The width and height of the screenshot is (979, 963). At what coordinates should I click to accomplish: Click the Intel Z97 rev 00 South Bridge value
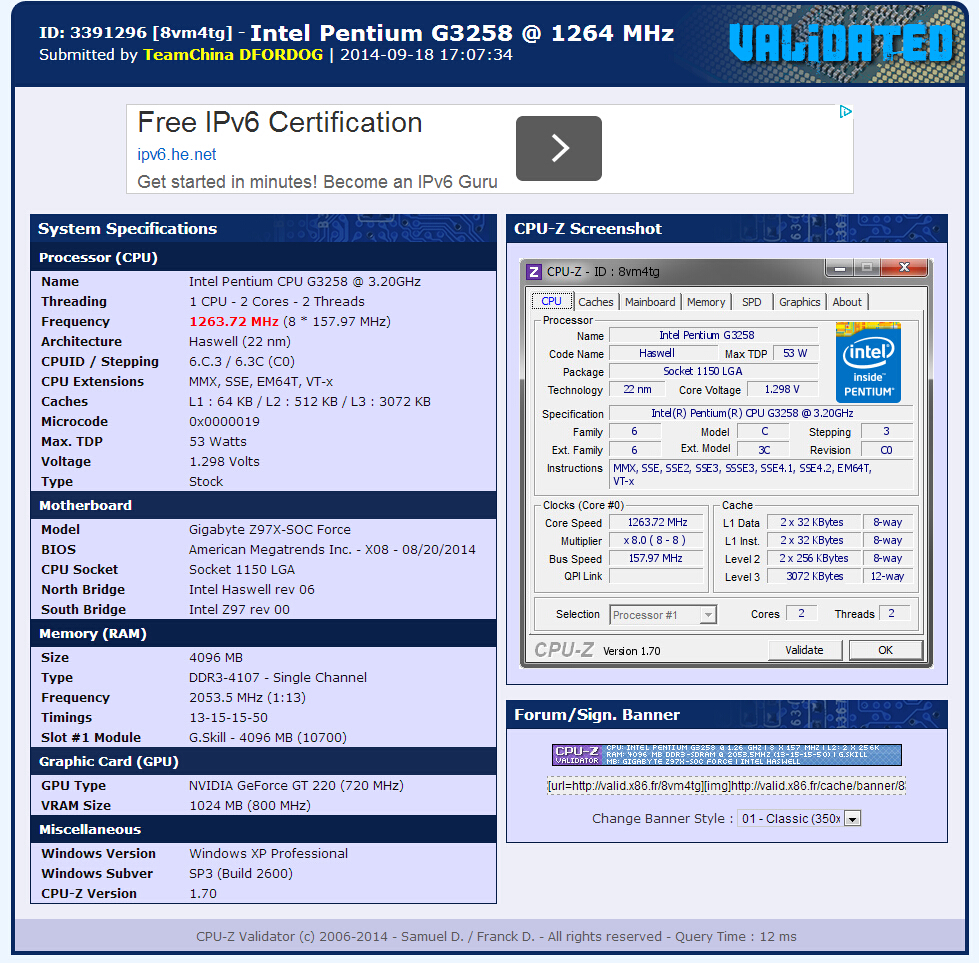(x=239, y=610)
